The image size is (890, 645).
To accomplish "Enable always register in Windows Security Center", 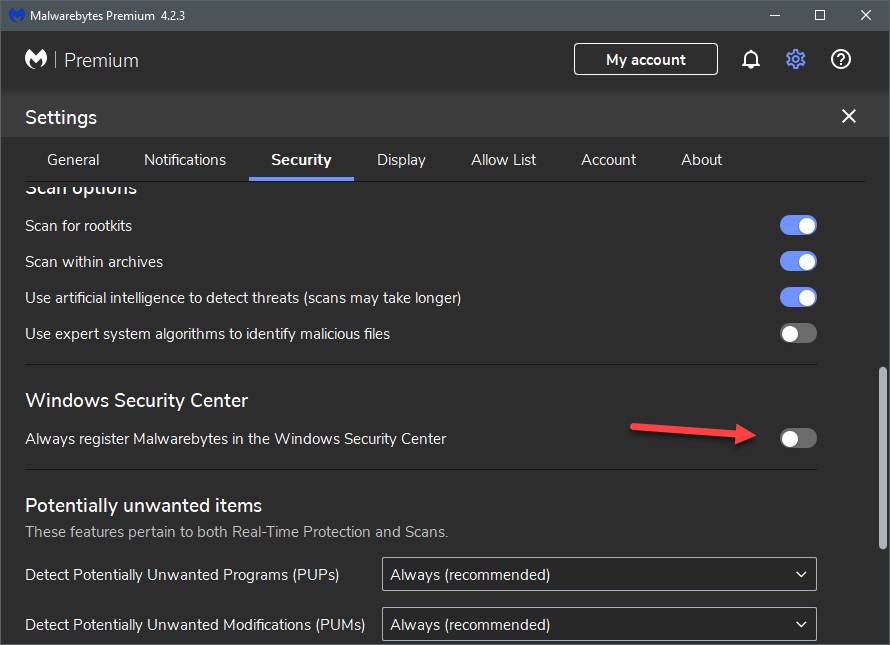I will tap(798, 438).
